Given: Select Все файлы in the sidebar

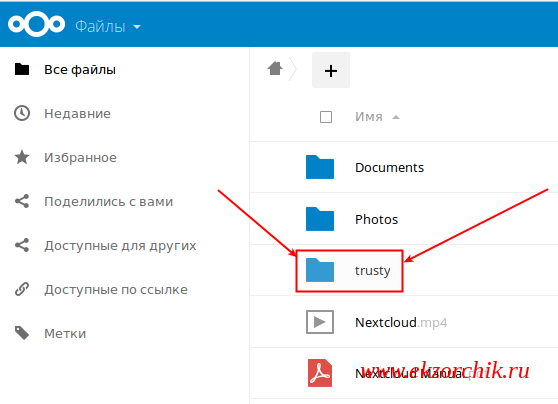Looking at the screenshot, I should (80, 70).
